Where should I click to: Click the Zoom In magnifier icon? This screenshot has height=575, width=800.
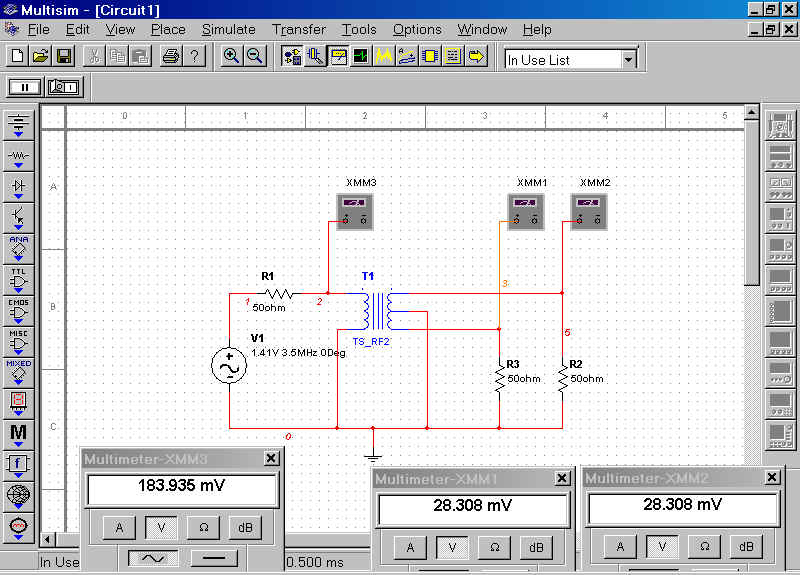click(231, 56)
